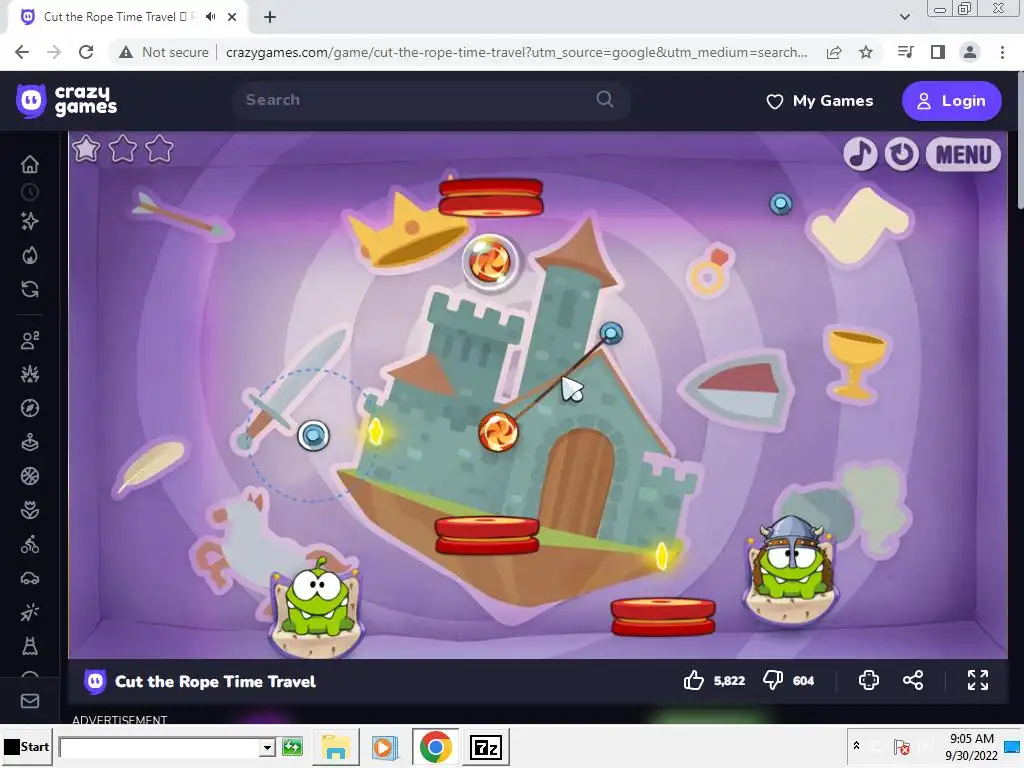Image resolution: width=1024 pixels, height=768 pixels.
Task: Share the game via share icon
Action: 913,680
